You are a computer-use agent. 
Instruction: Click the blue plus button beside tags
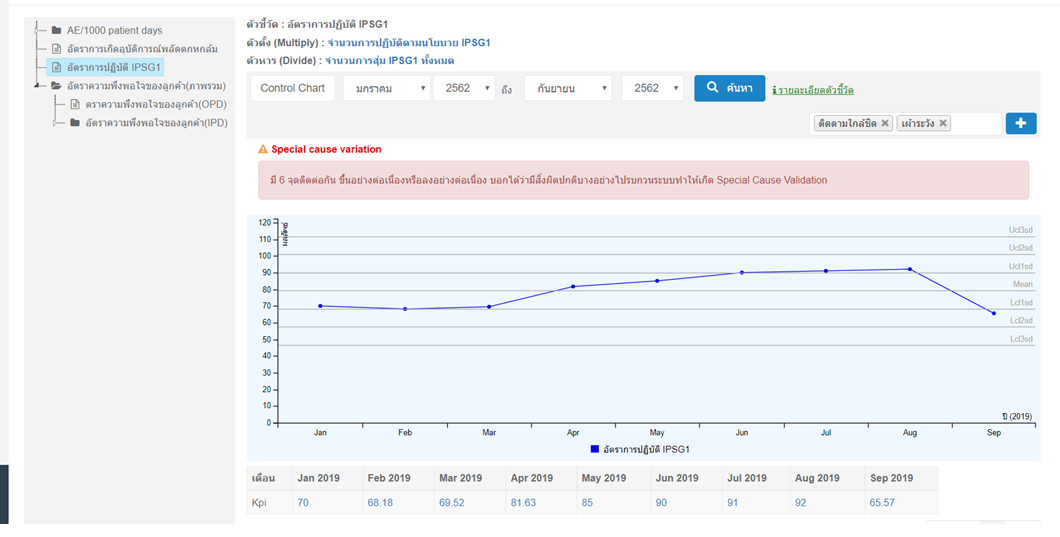click(x=1020, y=123)
